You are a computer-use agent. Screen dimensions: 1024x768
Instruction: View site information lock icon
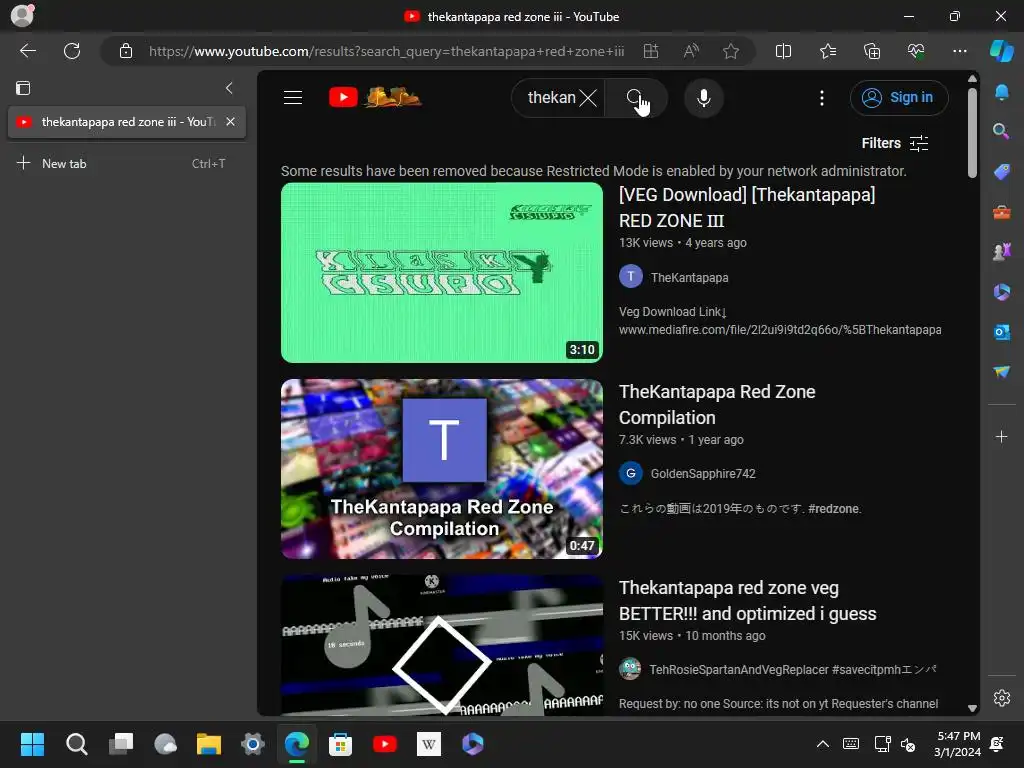tap(126, 51)
